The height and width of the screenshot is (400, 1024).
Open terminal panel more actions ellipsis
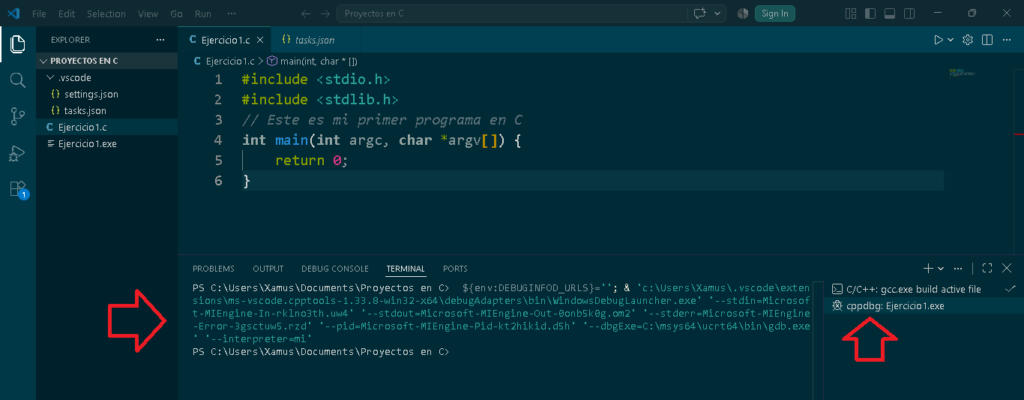tap(958, 268)
